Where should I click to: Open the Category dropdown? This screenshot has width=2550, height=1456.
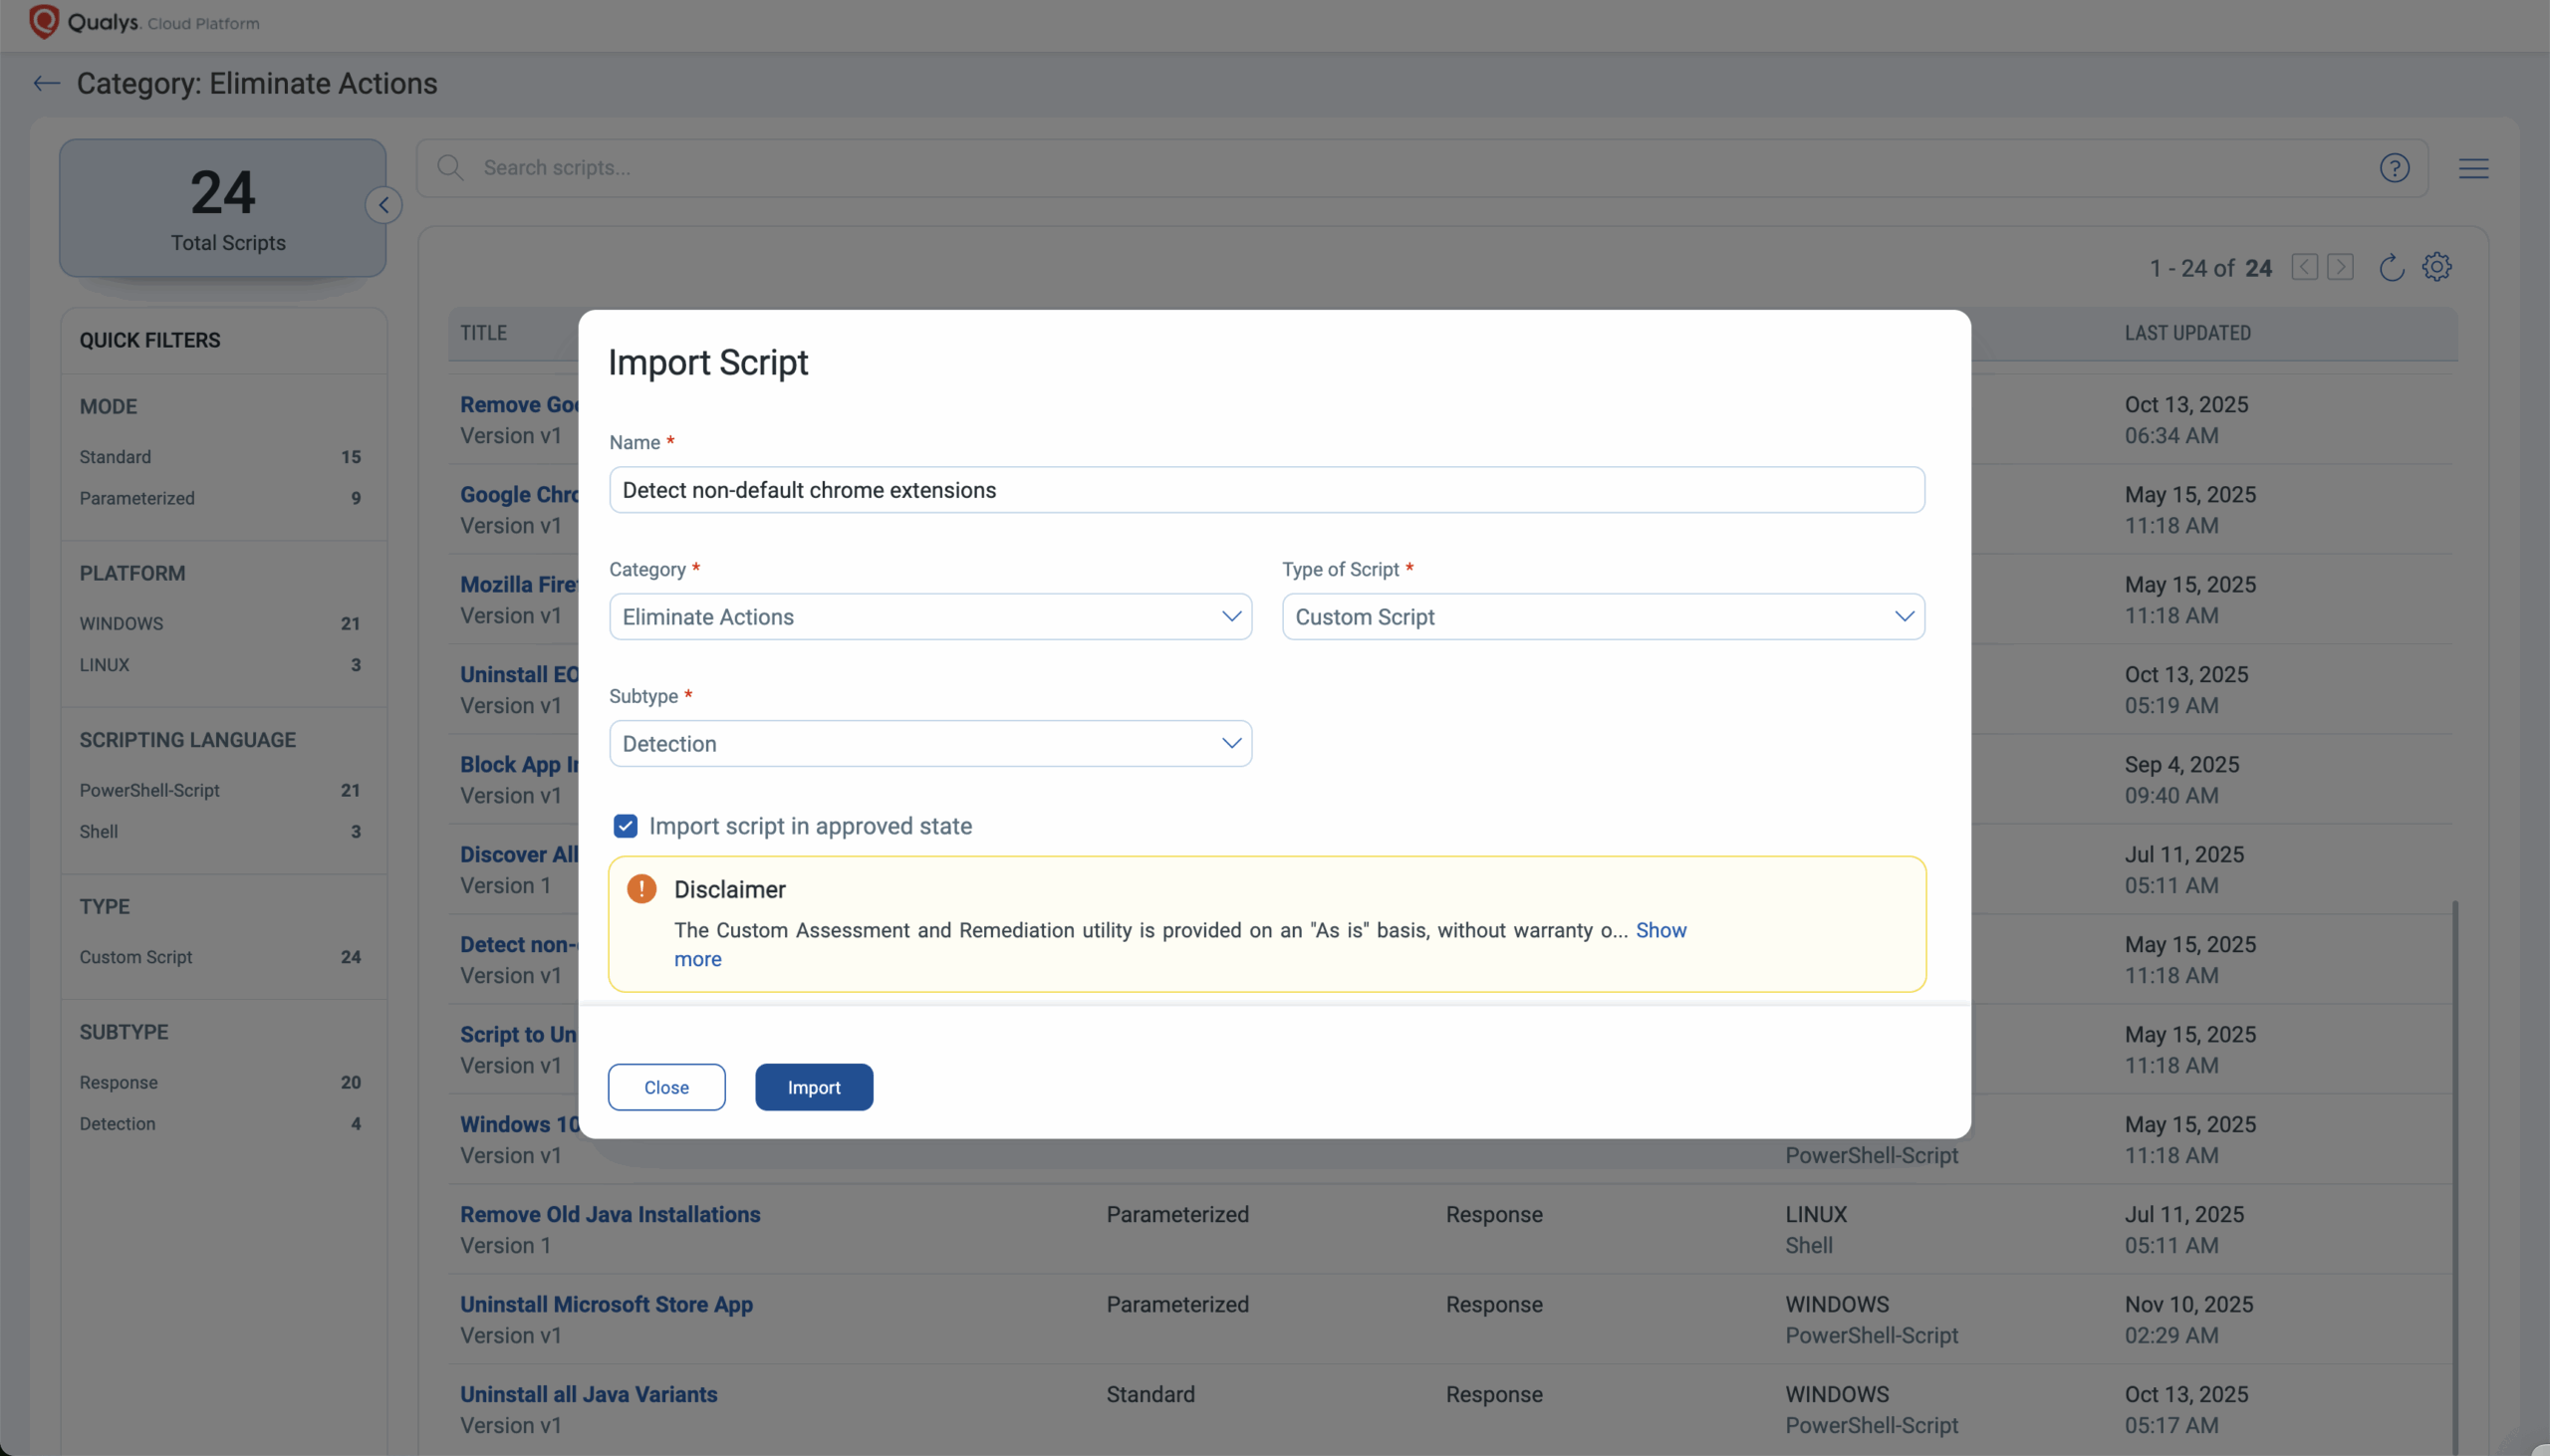[x=930, y=617]
